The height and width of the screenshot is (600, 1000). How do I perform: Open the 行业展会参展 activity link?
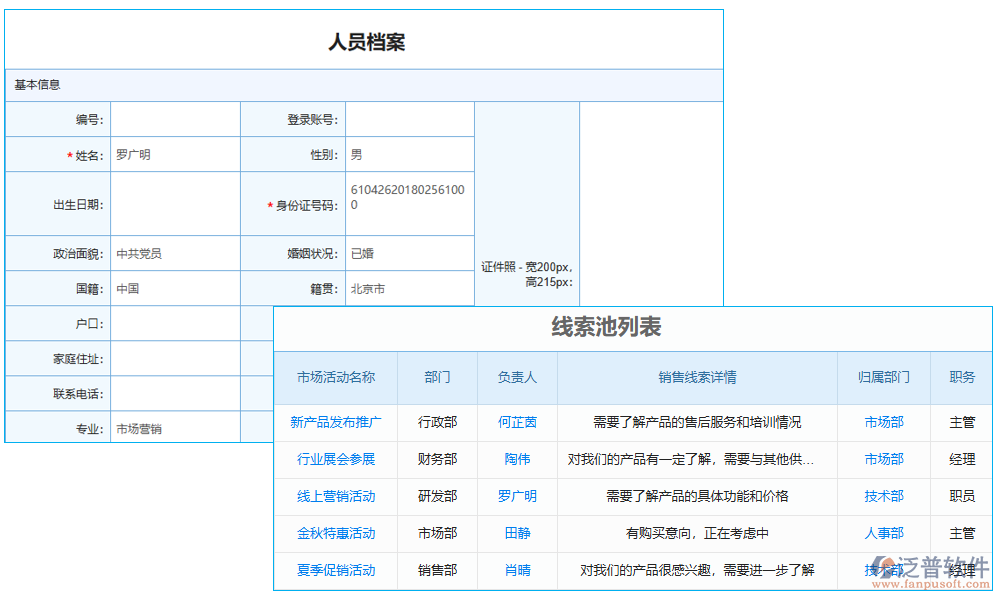pos(336,459)
